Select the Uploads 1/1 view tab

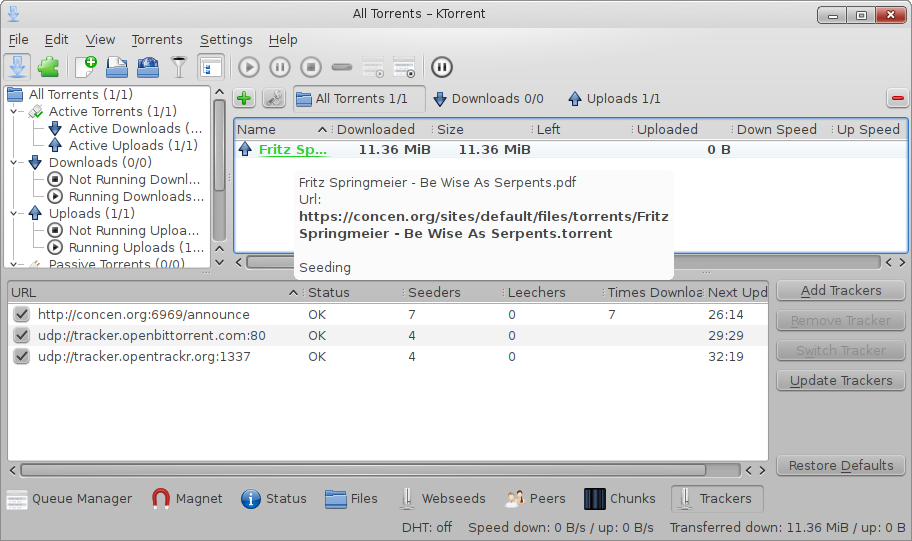(x=614, y=98)
